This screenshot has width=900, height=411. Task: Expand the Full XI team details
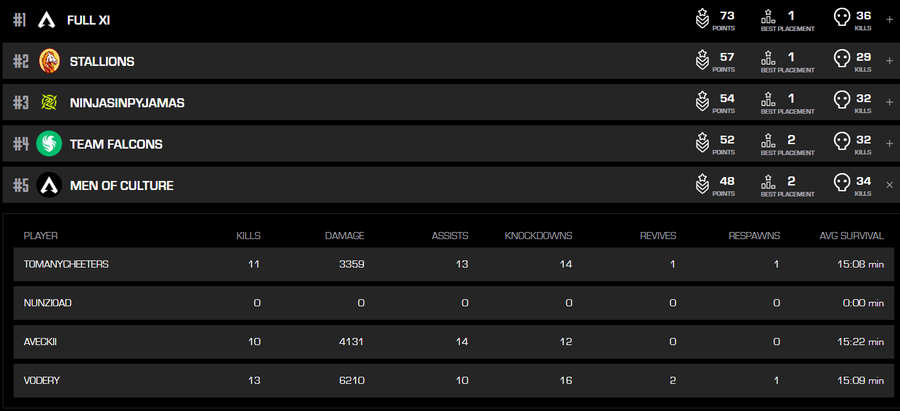(x=890, y=20)
